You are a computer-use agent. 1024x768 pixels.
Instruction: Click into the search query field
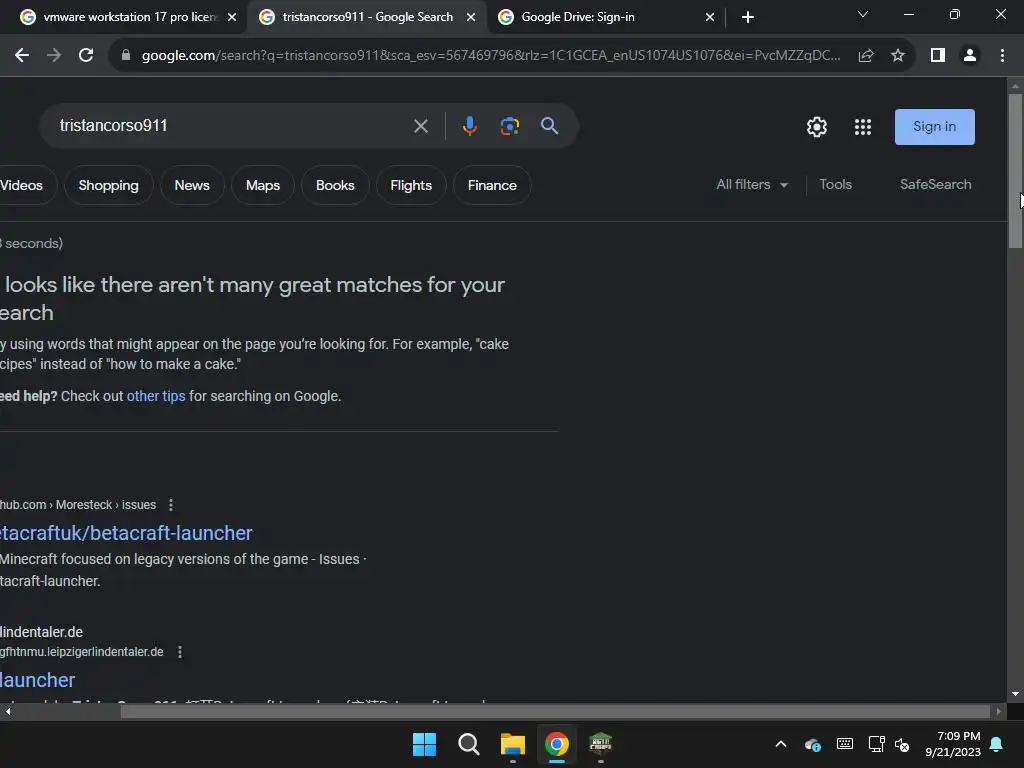(229, 125)
